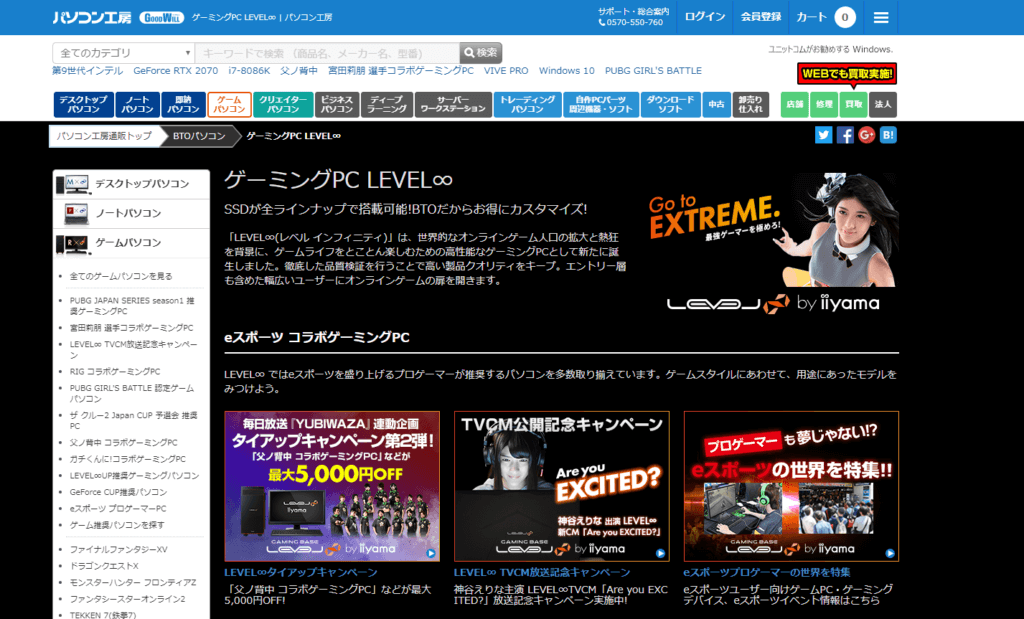
Task: Select the ゲームパソコン nav tab
Action: coord(229,104)
